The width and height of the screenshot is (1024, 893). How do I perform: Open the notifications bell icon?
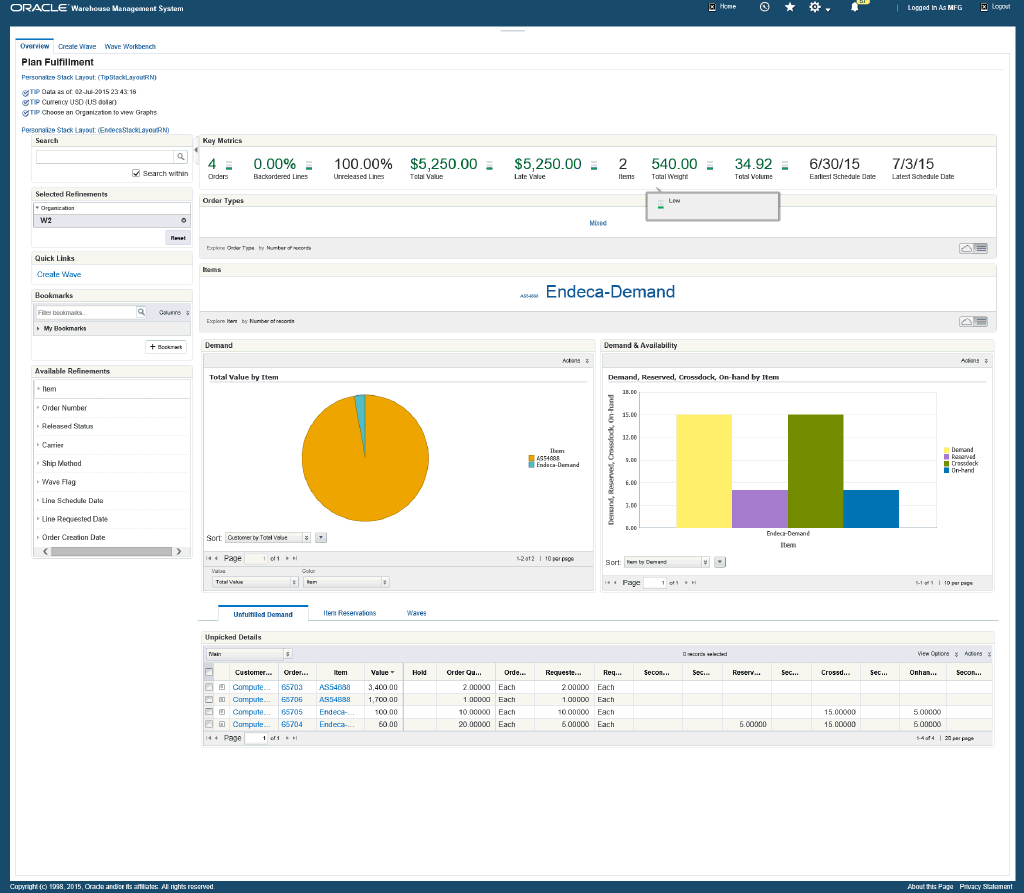[x=855, y=7]
